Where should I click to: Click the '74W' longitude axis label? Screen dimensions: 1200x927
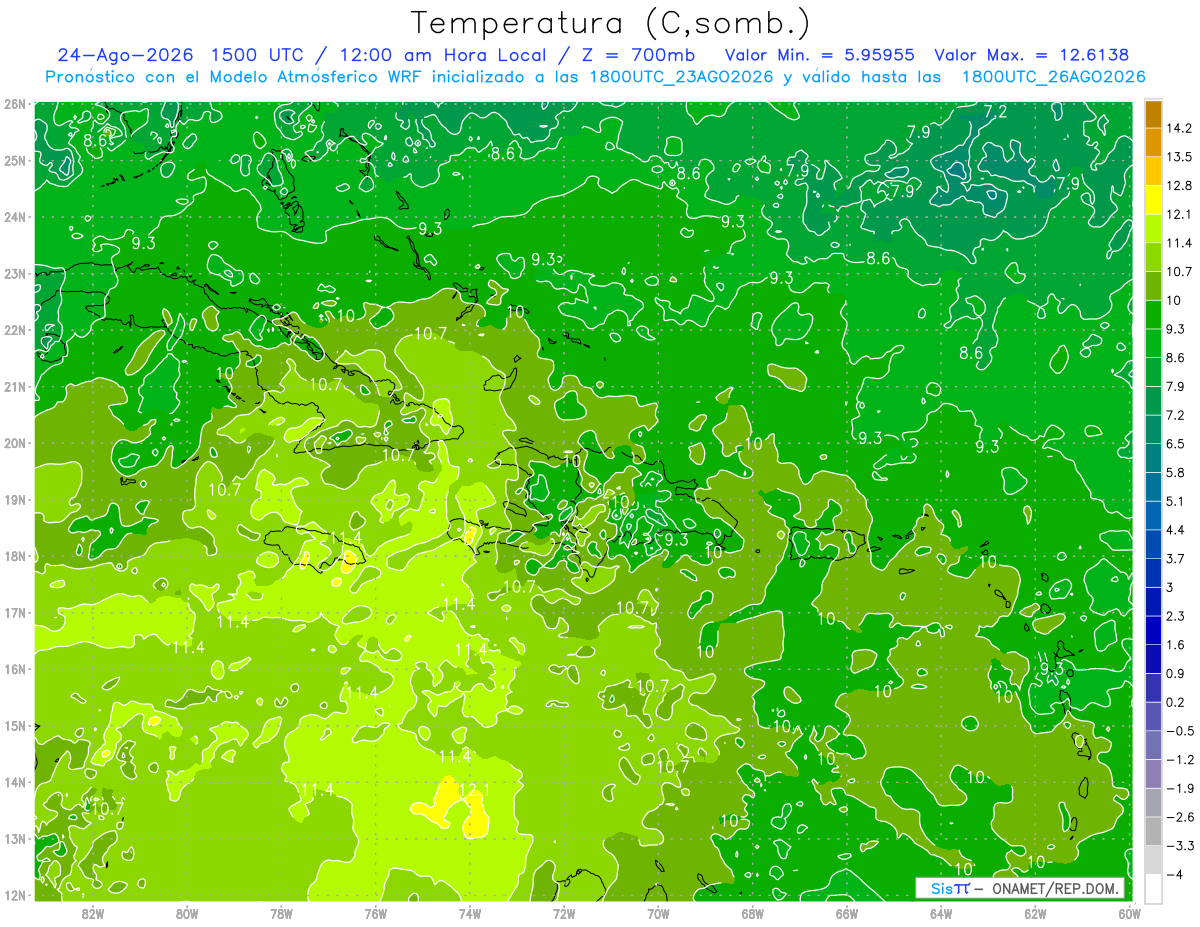coord(470,913)
